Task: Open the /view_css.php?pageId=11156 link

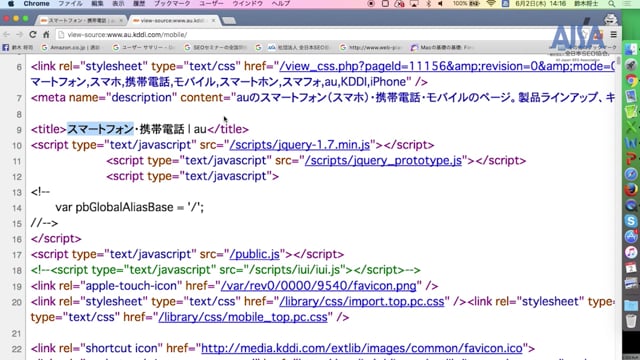Action: (447, 66)
